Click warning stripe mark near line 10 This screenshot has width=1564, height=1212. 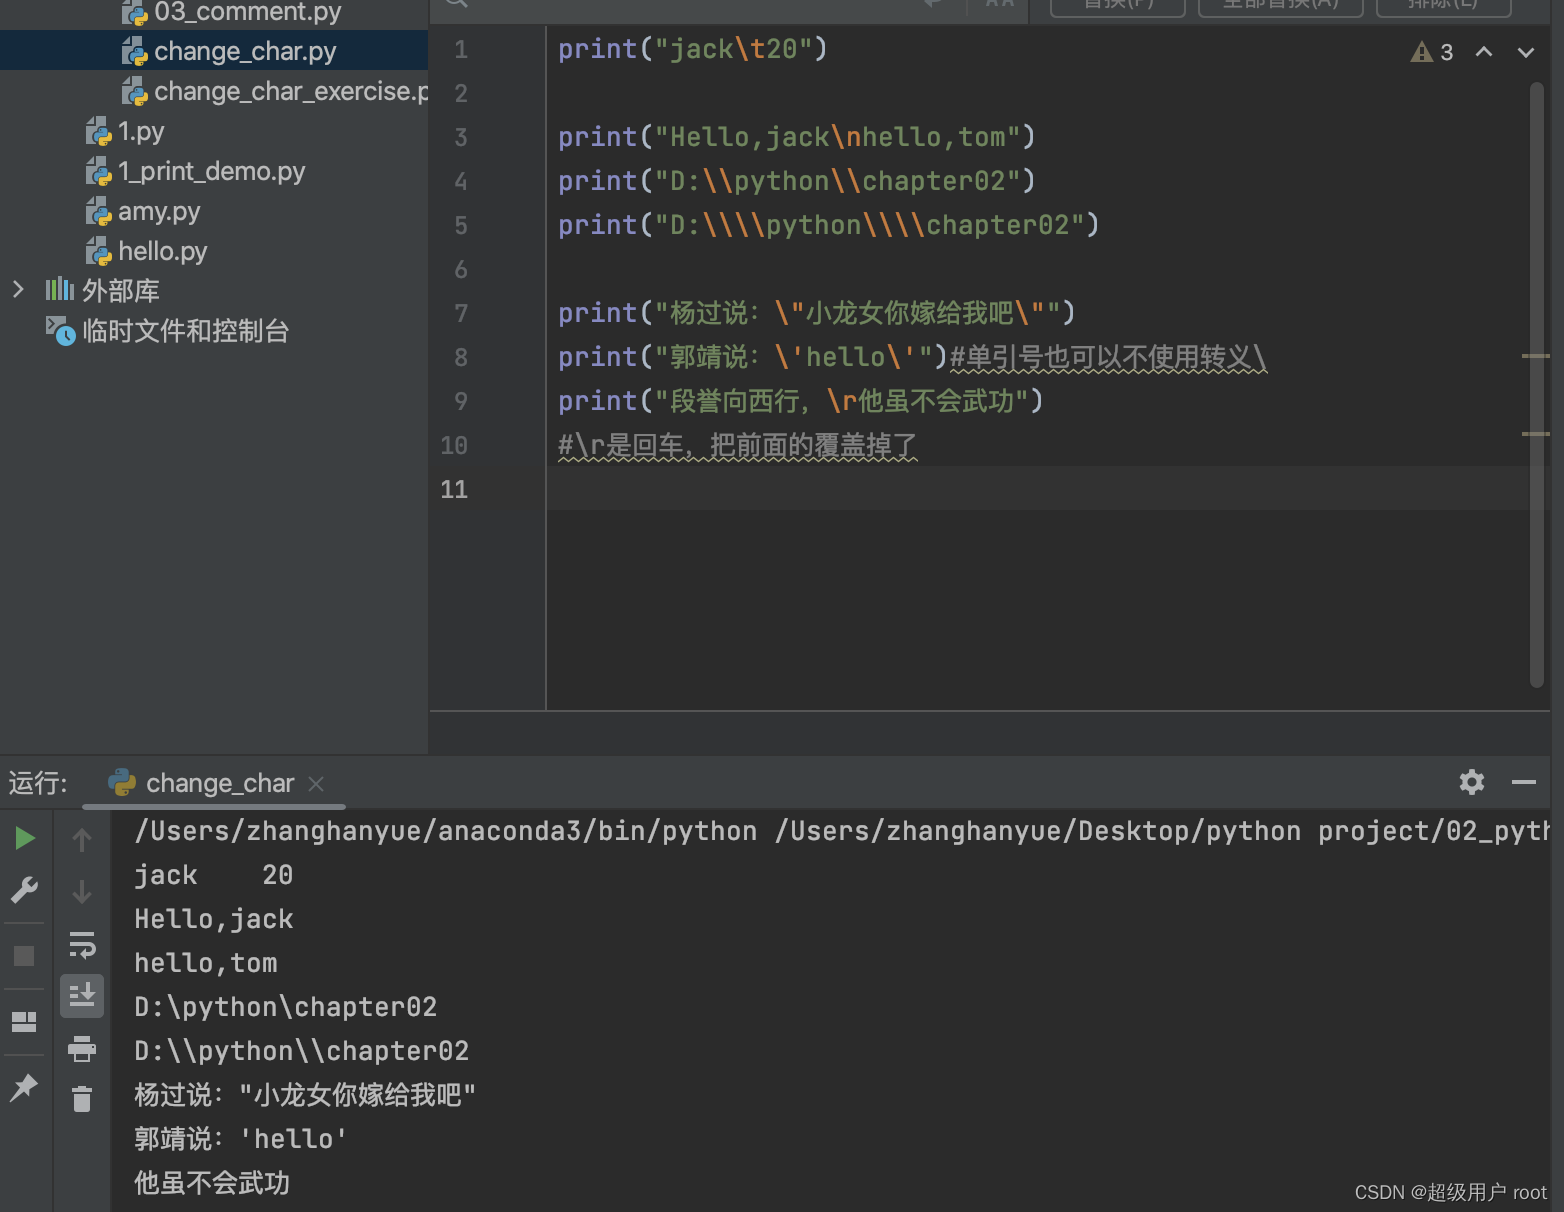tap(1535, 434)
